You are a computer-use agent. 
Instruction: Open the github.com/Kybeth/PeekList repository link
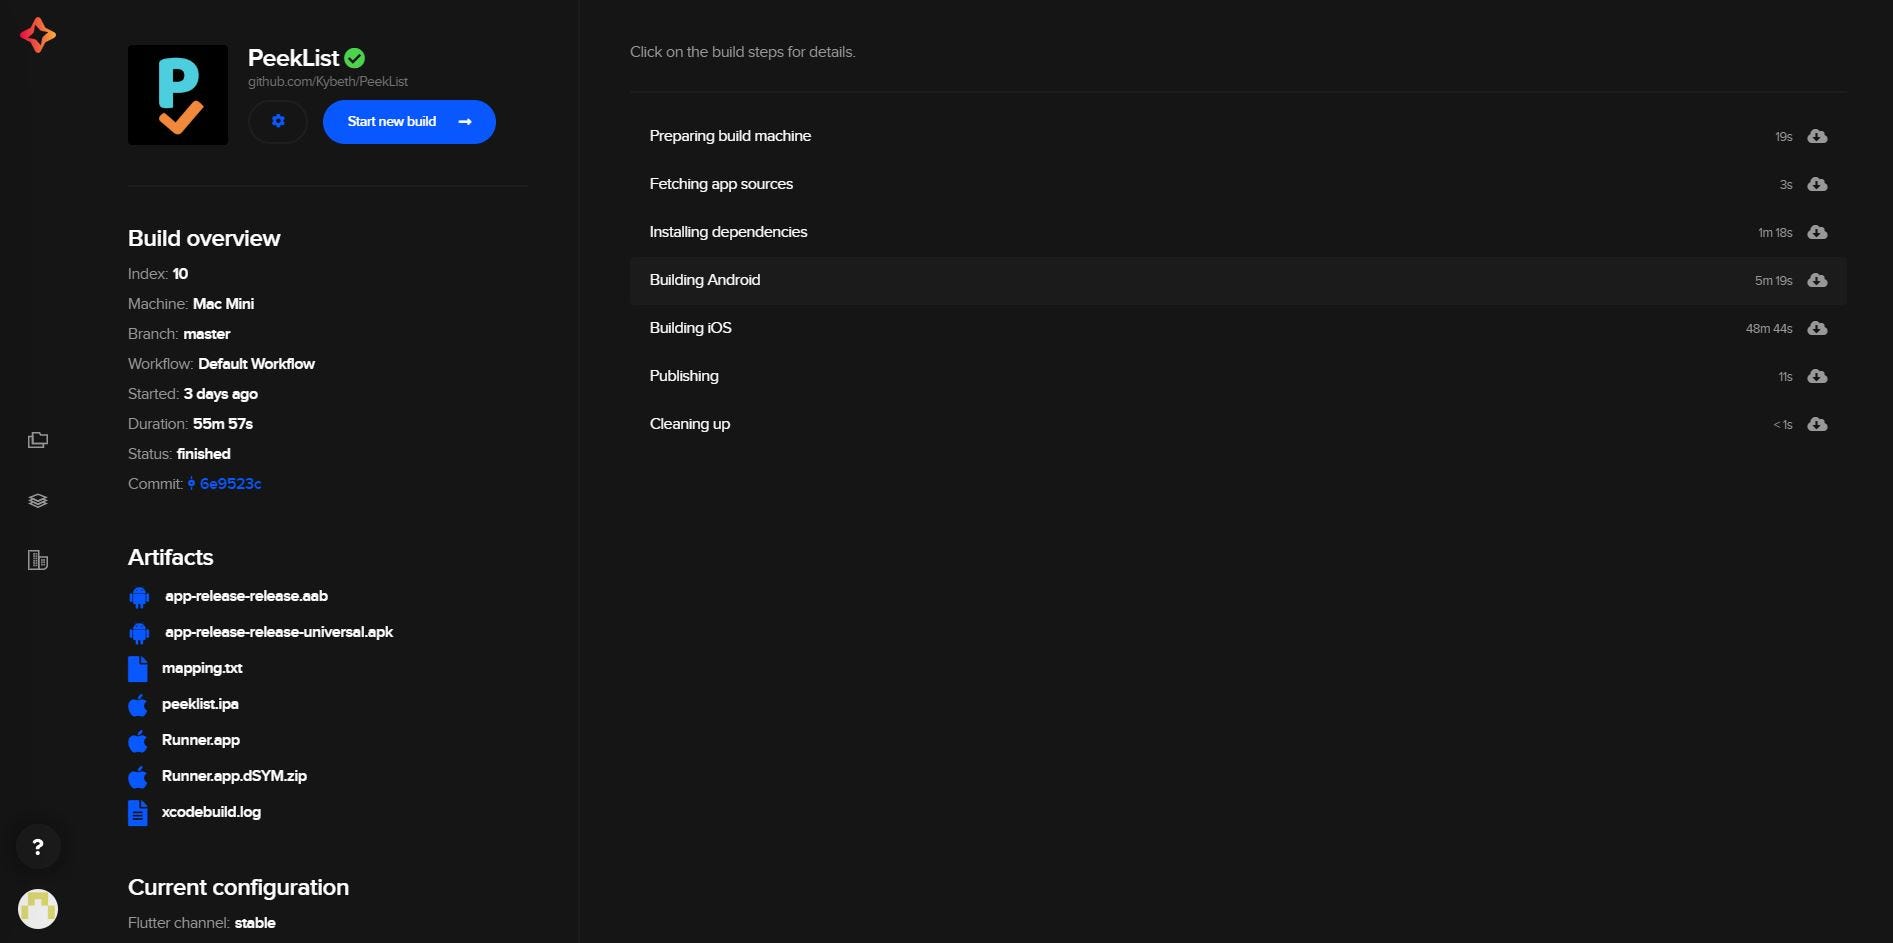pyautogui.click(x=328, y=82)
